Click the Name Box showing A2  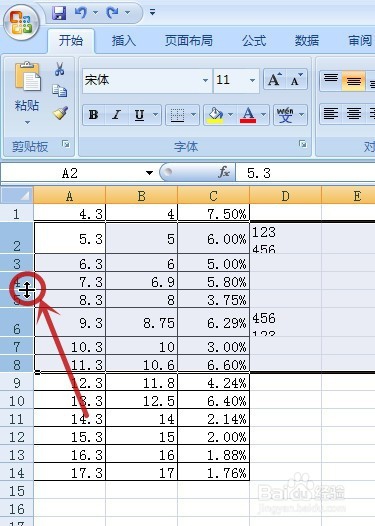[70, 173]
